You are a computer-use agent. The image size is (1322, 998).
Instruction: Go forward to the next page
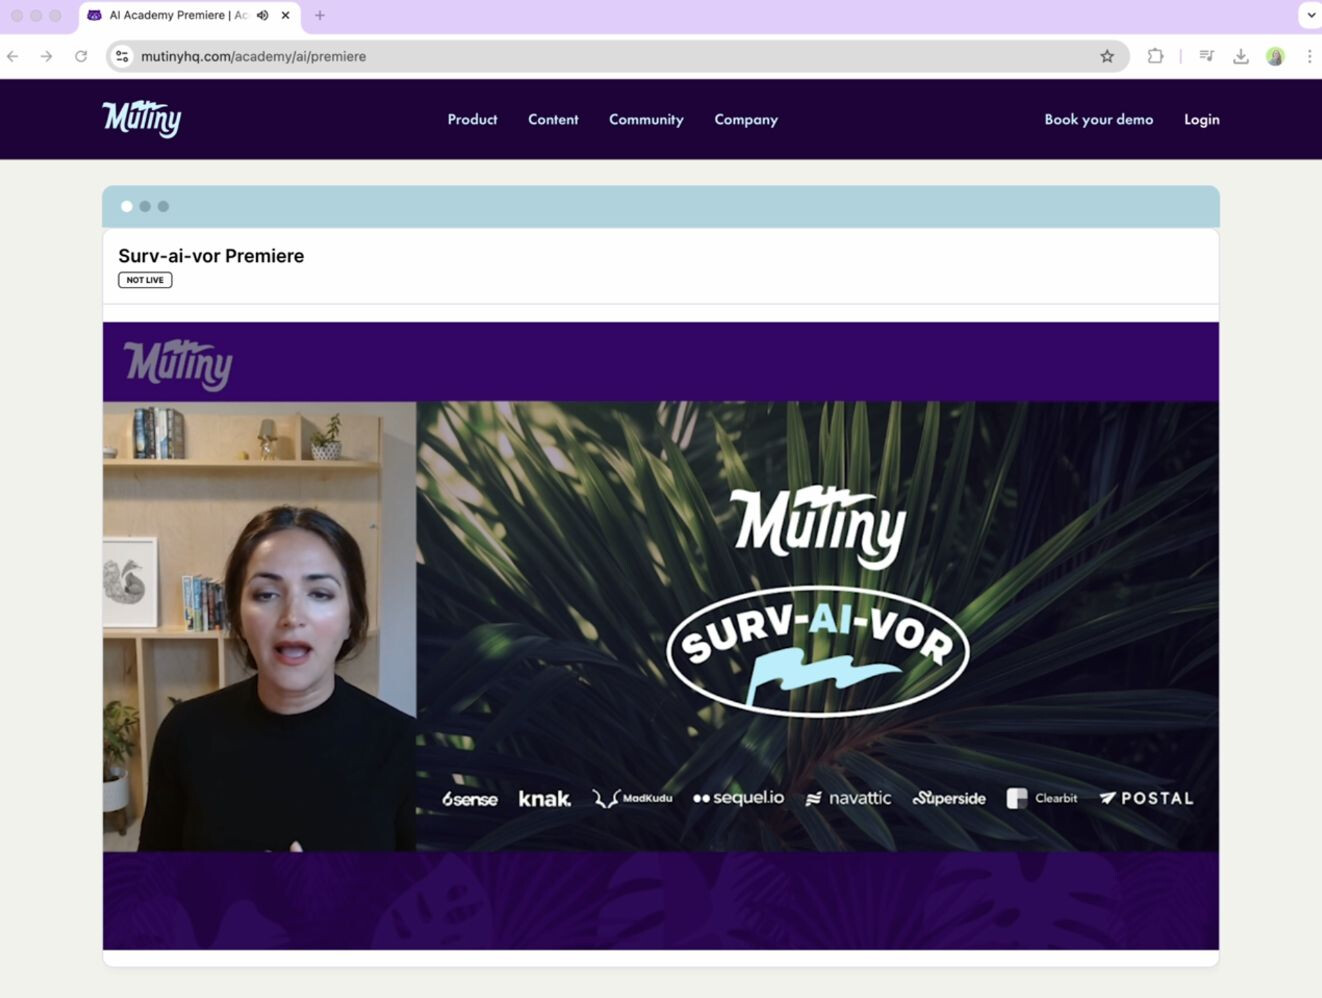(46, 56)
